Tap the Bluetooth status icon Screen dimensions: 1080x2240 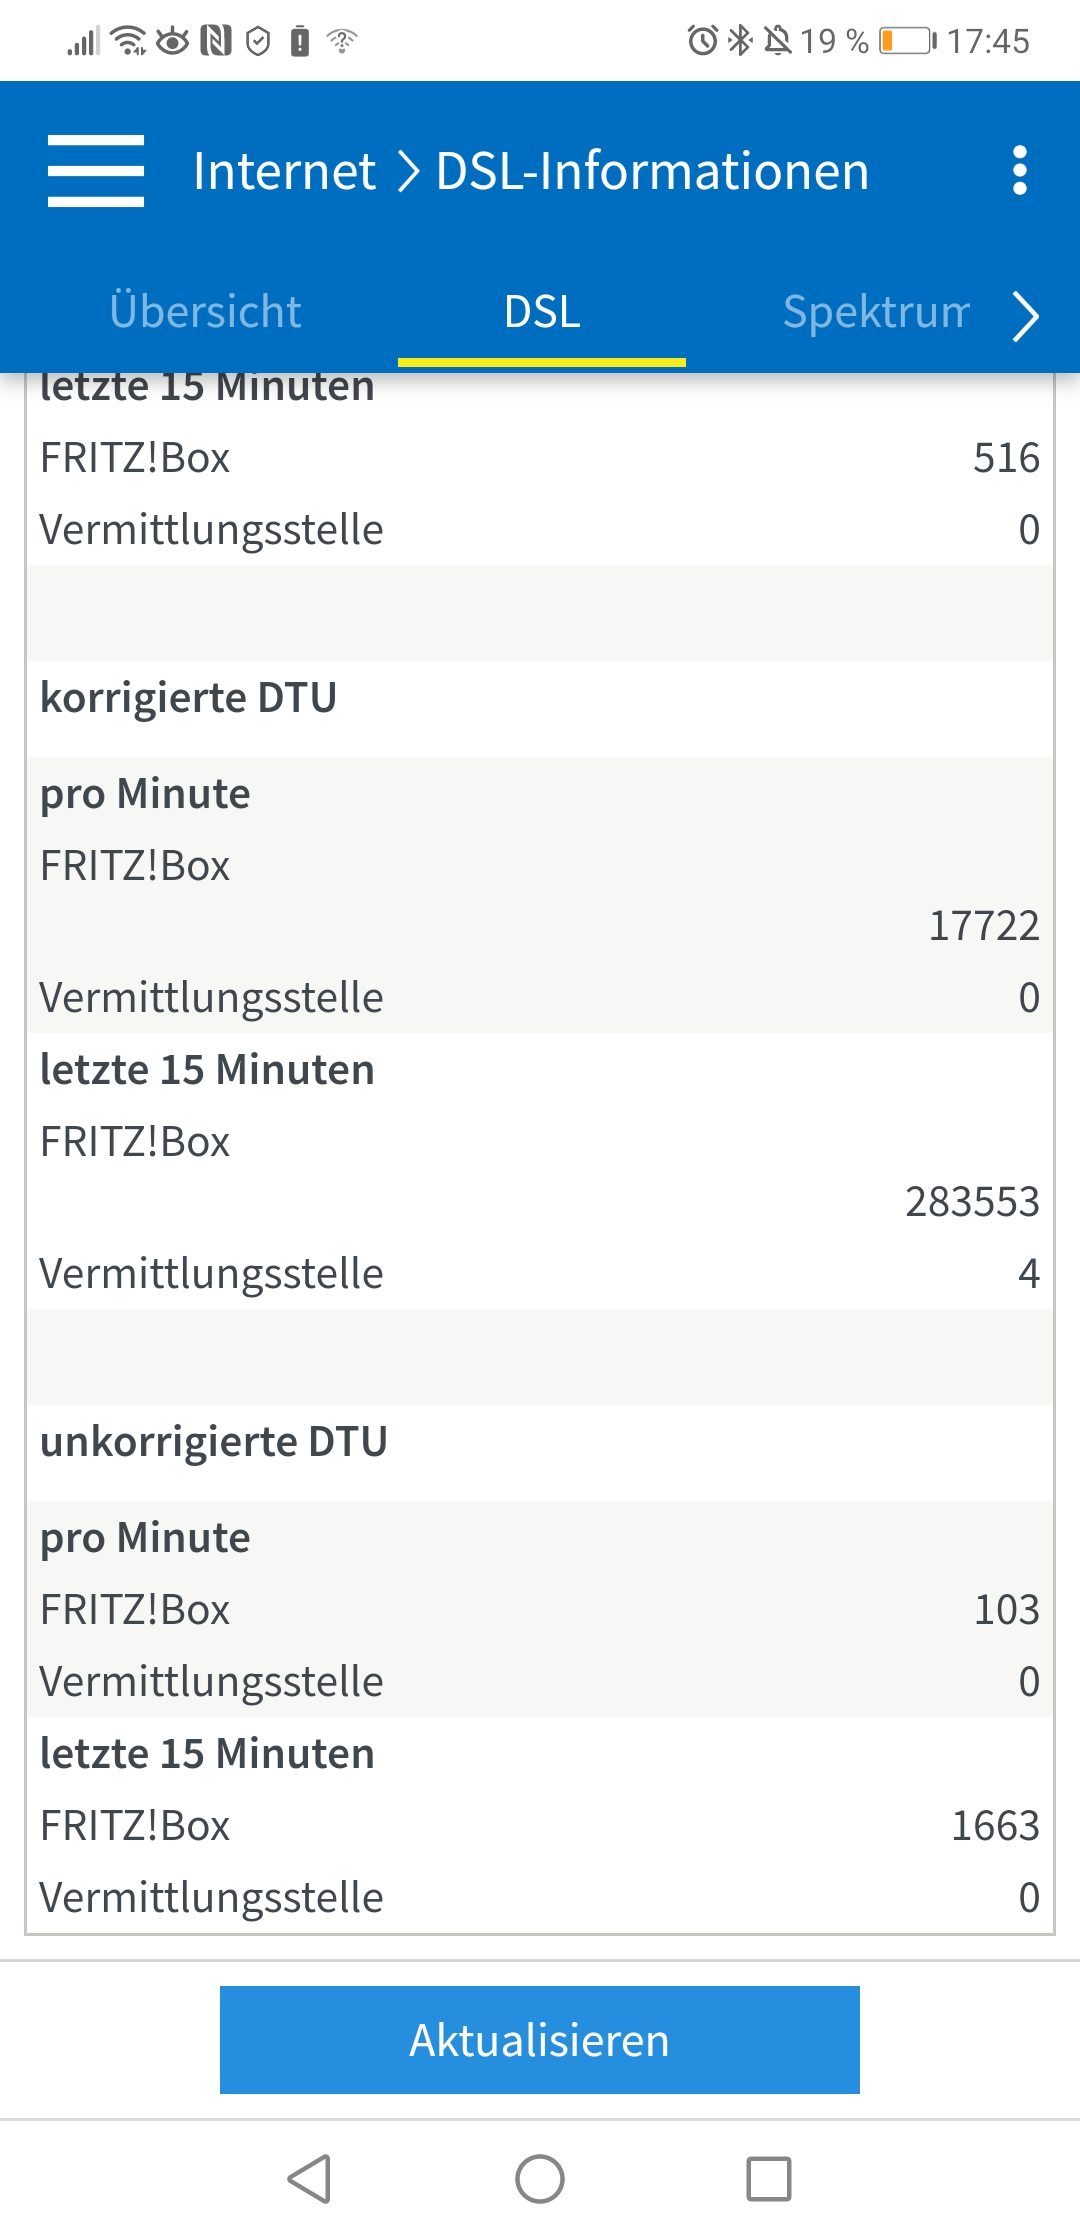pos(740,41)
